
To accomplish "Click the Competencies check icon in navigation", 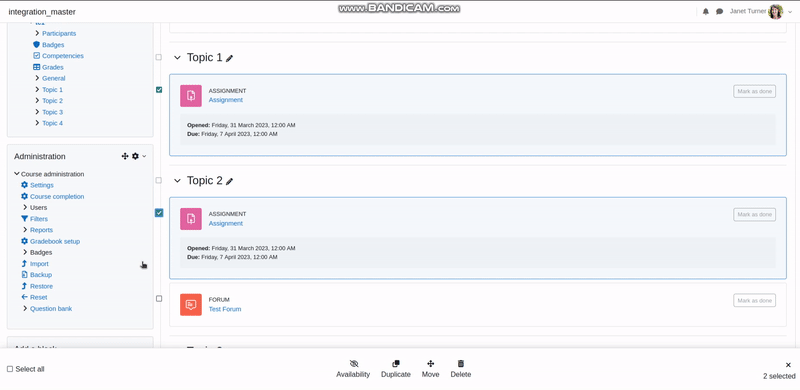I will (36, 56).
